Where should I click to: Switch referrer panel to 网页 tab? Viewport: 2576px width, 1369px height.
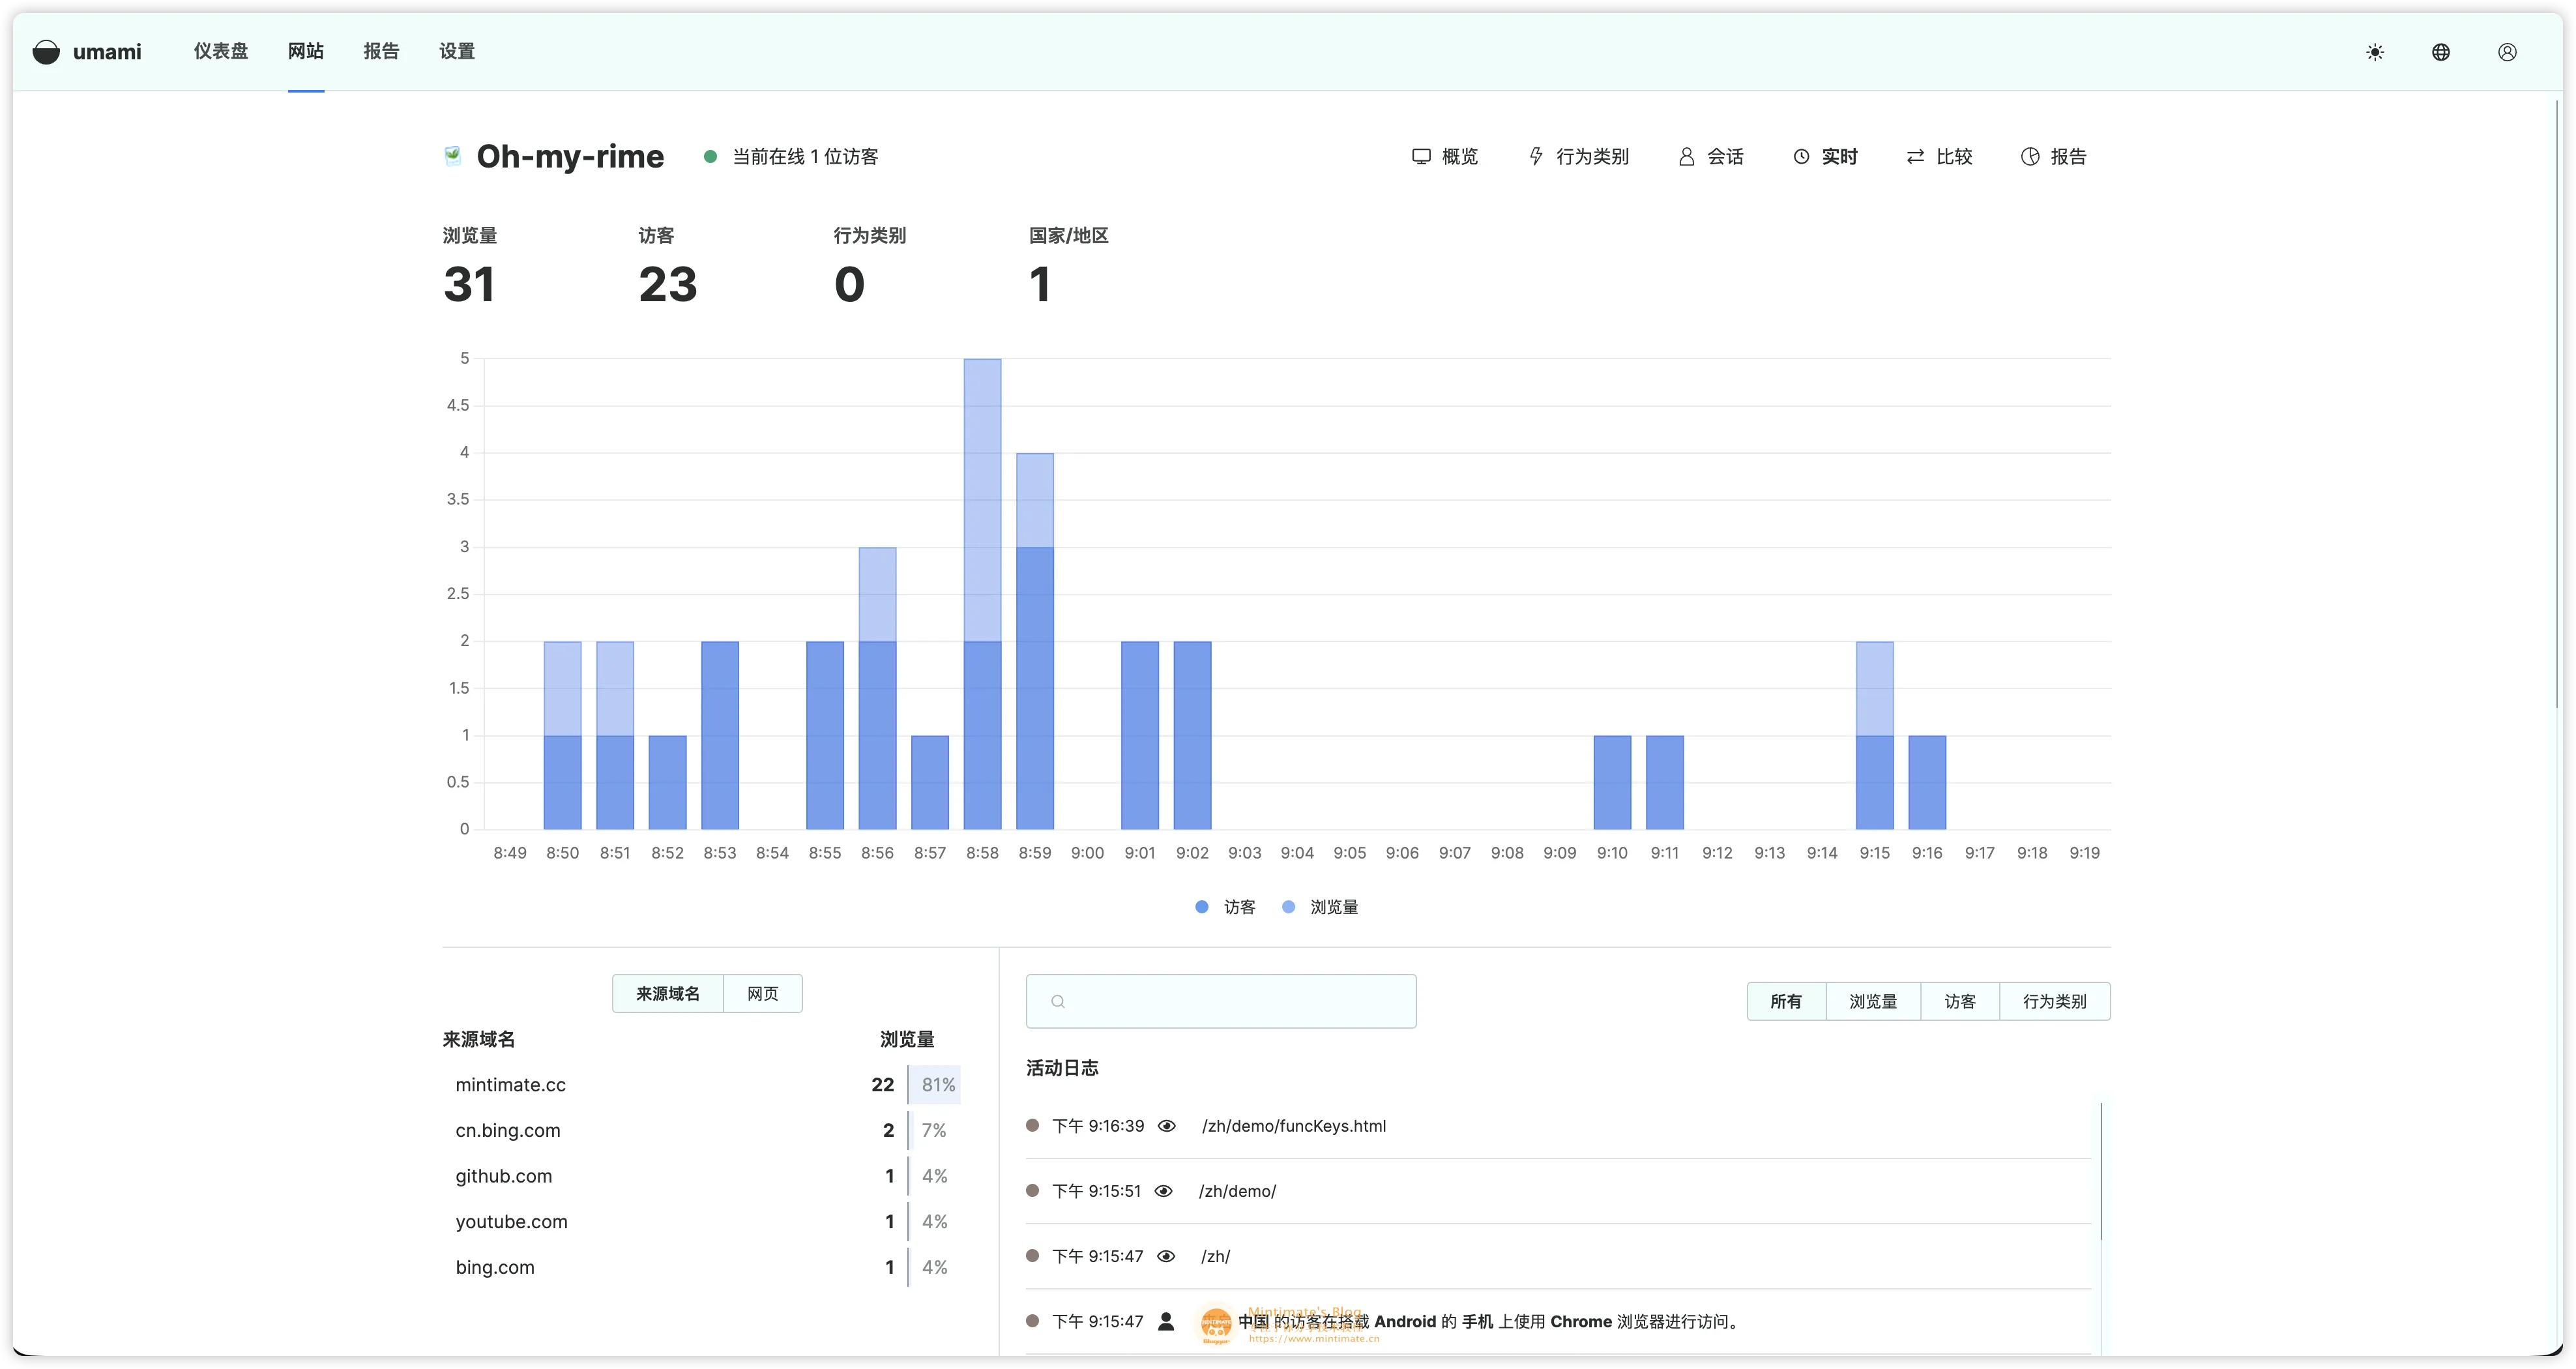[x=762, y=994]
